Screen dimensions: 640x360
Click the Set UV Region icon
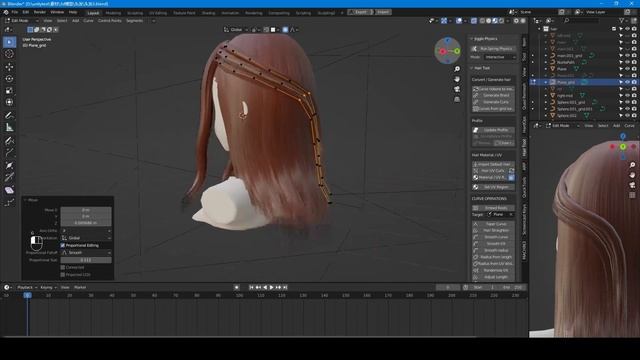[476, 187]
